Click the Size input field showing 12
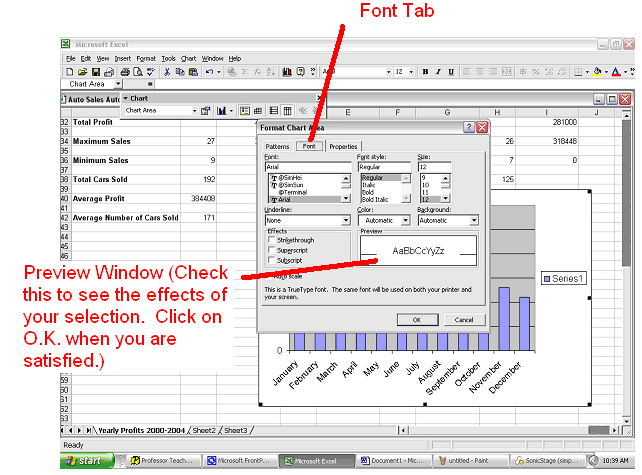 point(434,167)
